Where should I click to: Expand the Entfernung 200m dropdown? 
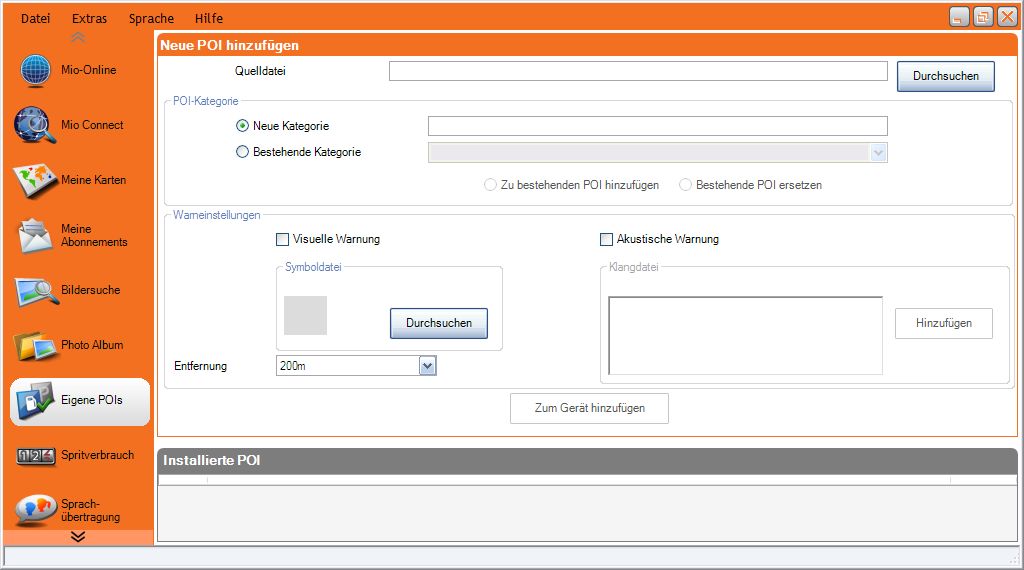(427, 366)
